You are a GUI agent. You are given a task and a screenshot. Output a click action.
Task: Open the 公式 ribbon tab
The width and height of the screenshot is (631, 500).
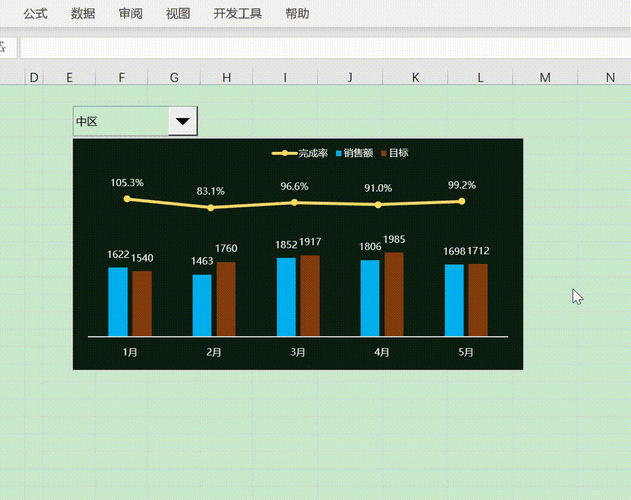[x=35, y=14]
